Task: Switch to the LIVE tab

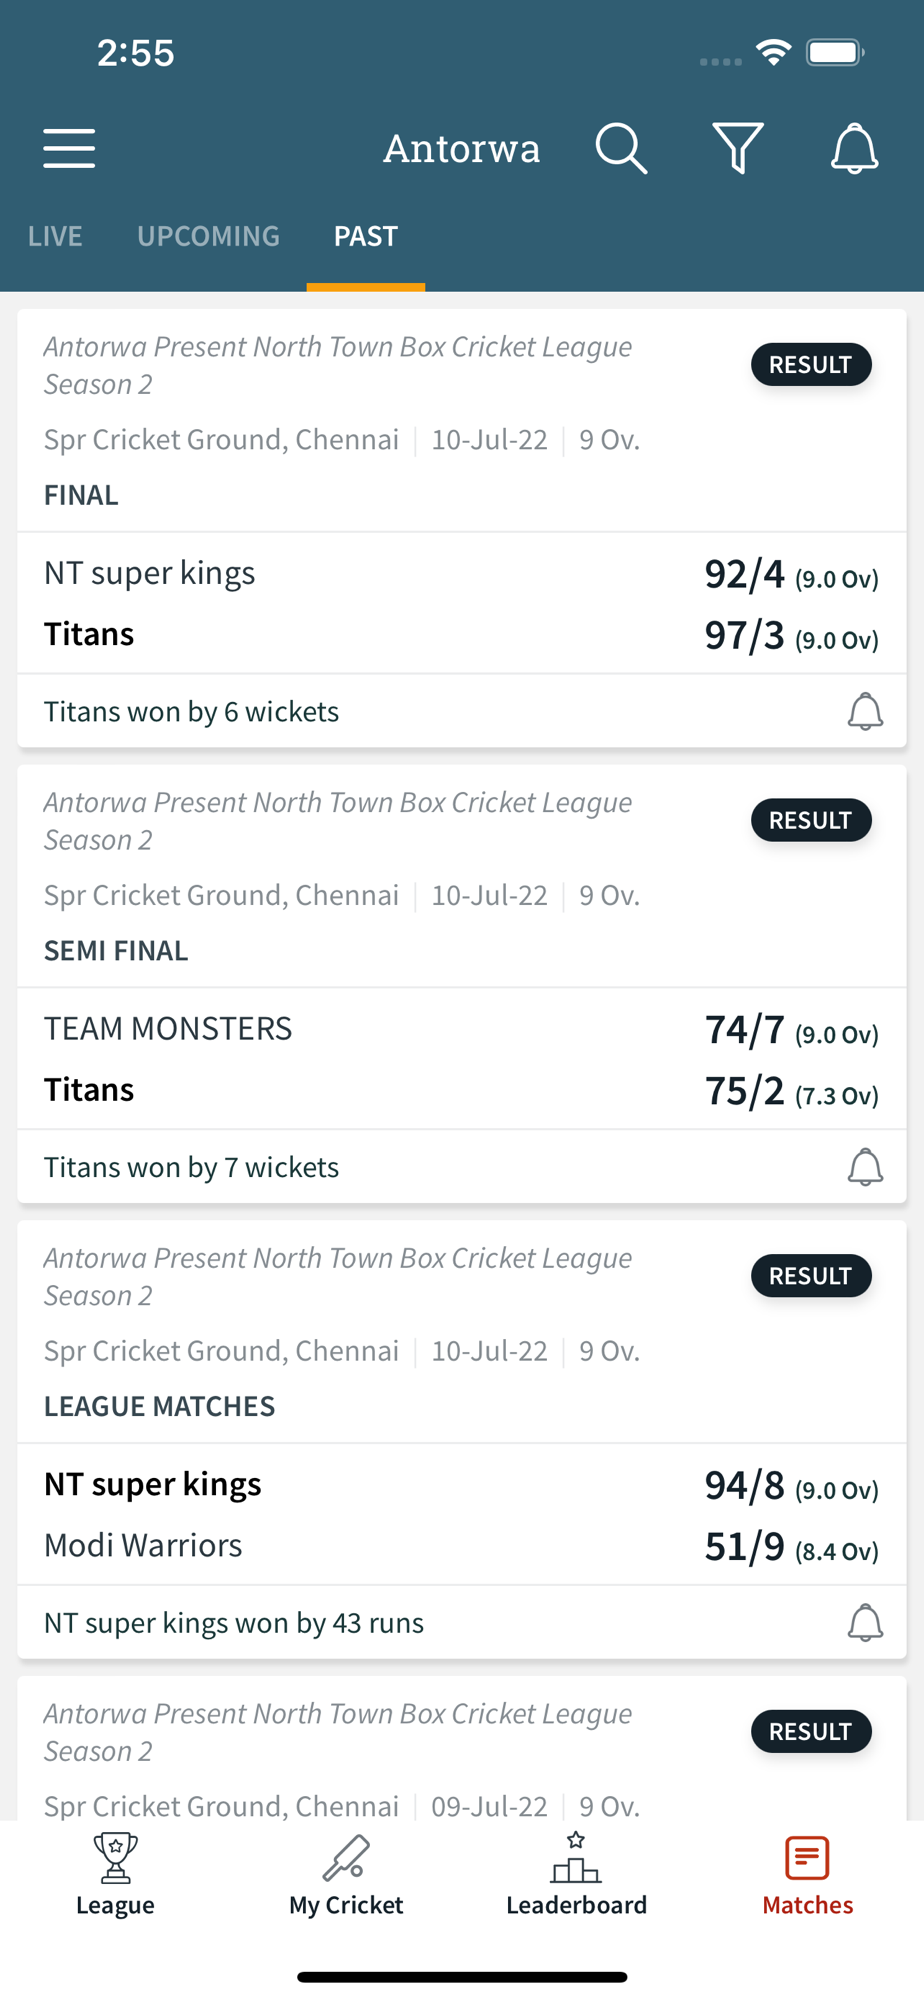Action: pyautogui.click(x=55, y=236)
